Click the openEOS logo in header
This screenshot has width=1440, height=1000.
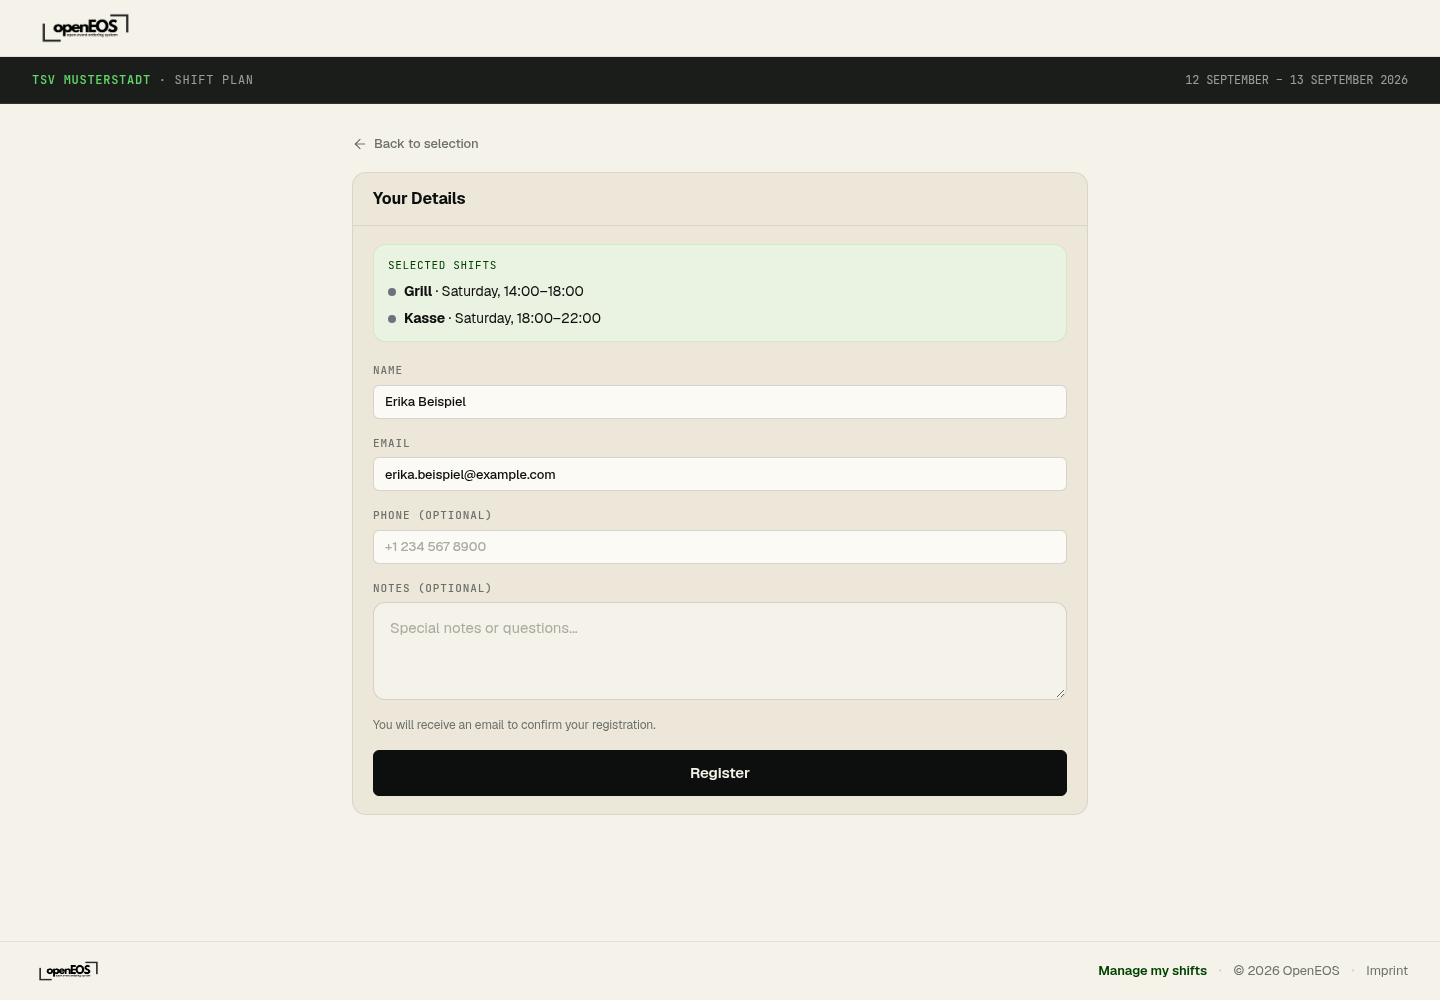point(85,28)
